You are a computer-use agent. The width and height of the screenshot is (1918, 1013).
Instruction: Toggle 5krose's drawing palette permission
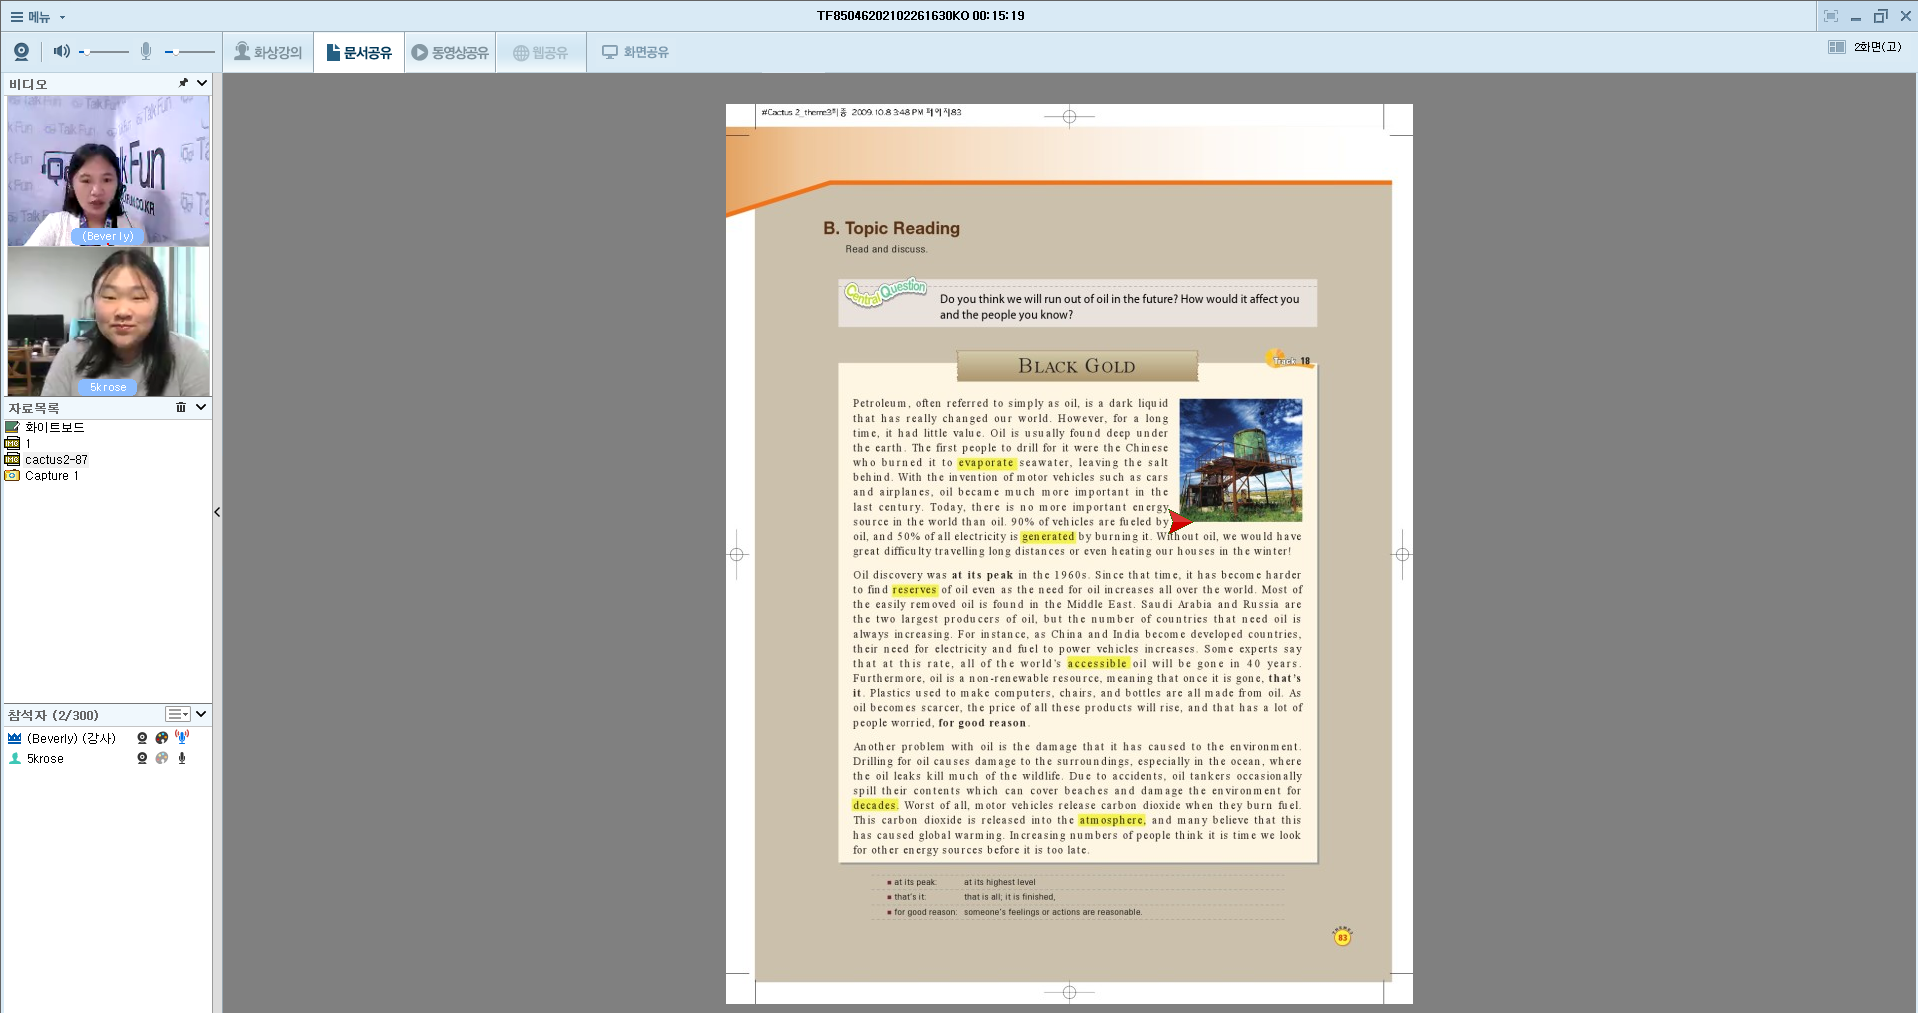pyautogui.click(x=162, y=758)
